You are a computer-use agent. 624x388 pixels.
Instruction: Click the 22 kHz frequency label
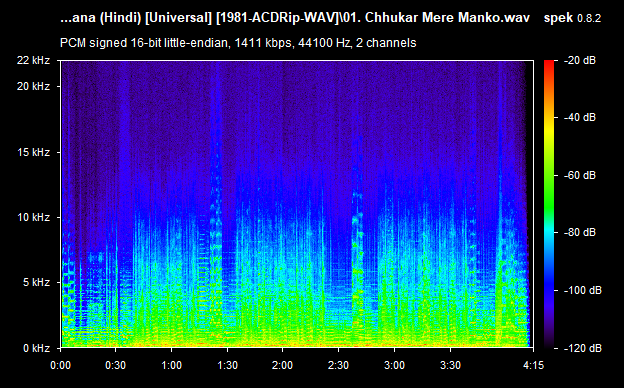click(x=33, y=60)
